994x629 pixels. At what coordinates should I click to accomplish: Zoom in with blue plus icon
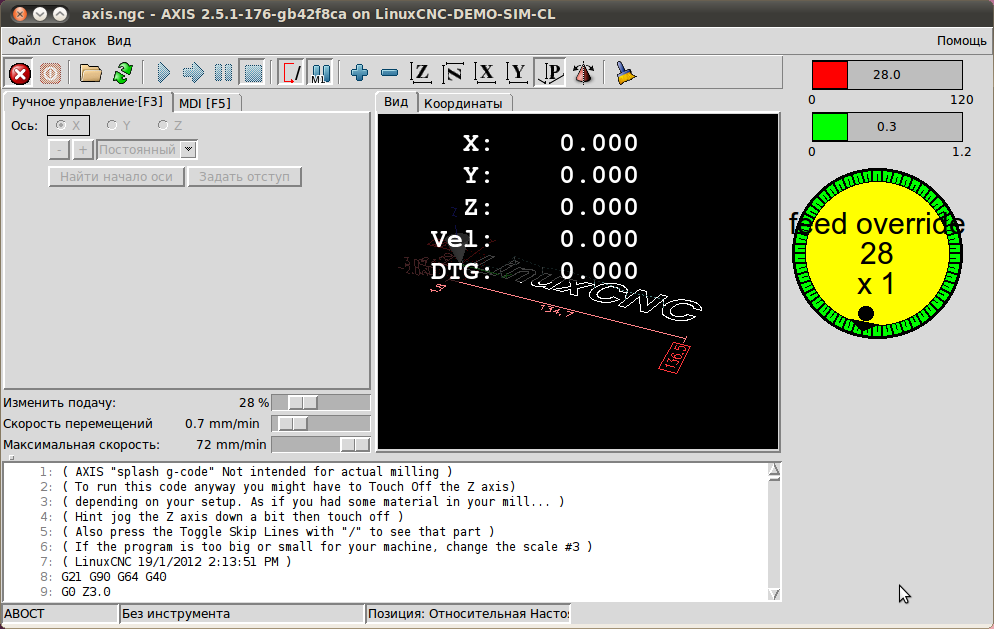(x=359, y=74)
